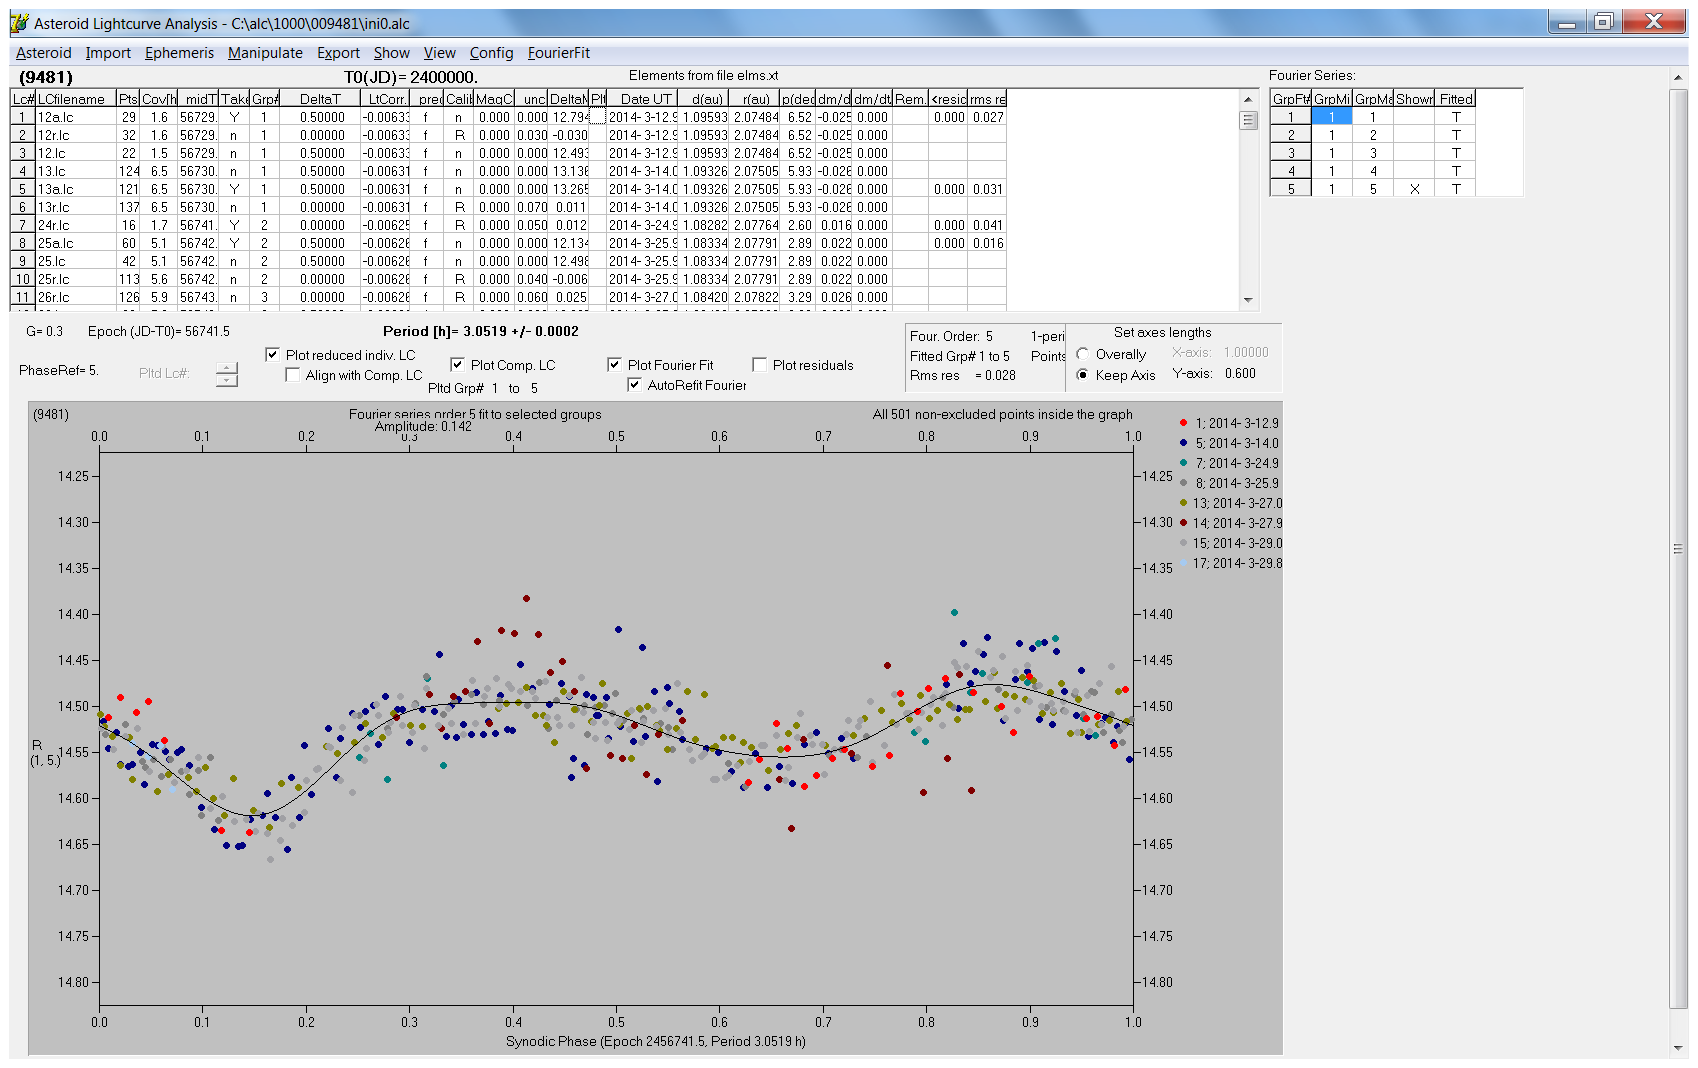Toggle Plot reduced indiv. LC checkbox
This screenshot has height=1068, width=1698.
pyautogui.click(x=272, y=355)
